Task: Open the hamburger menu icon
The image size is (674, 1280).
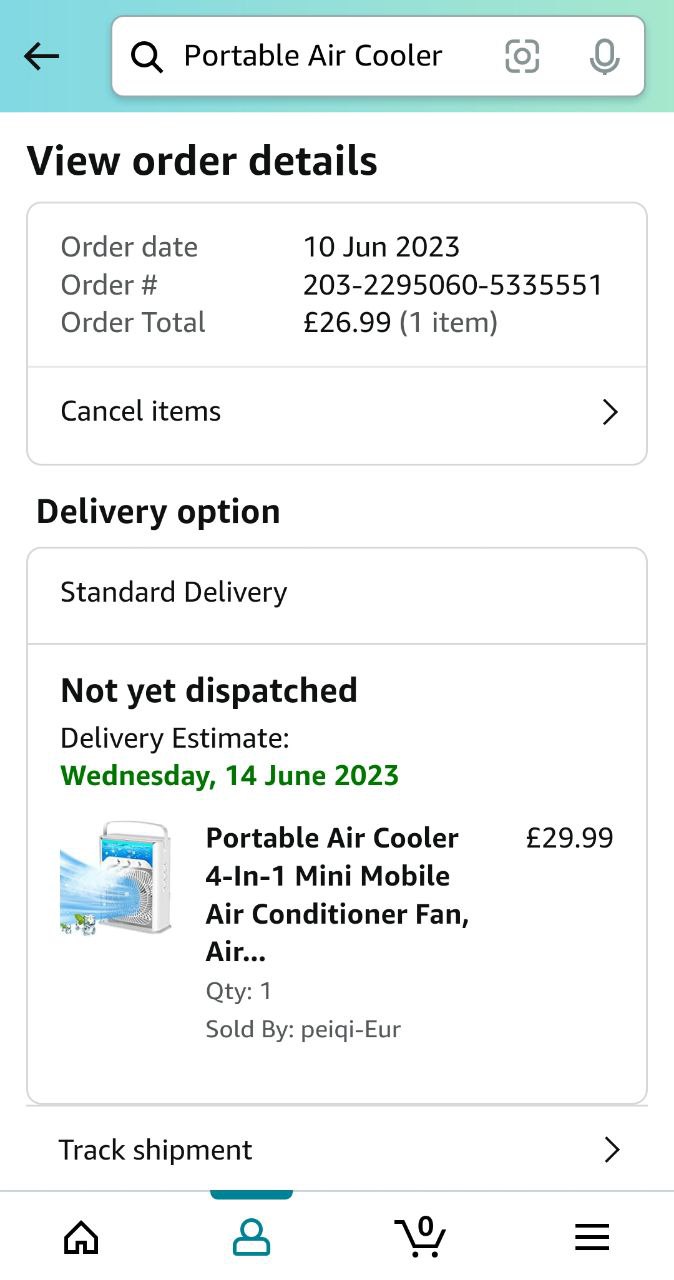Action: pos(592,1237)
